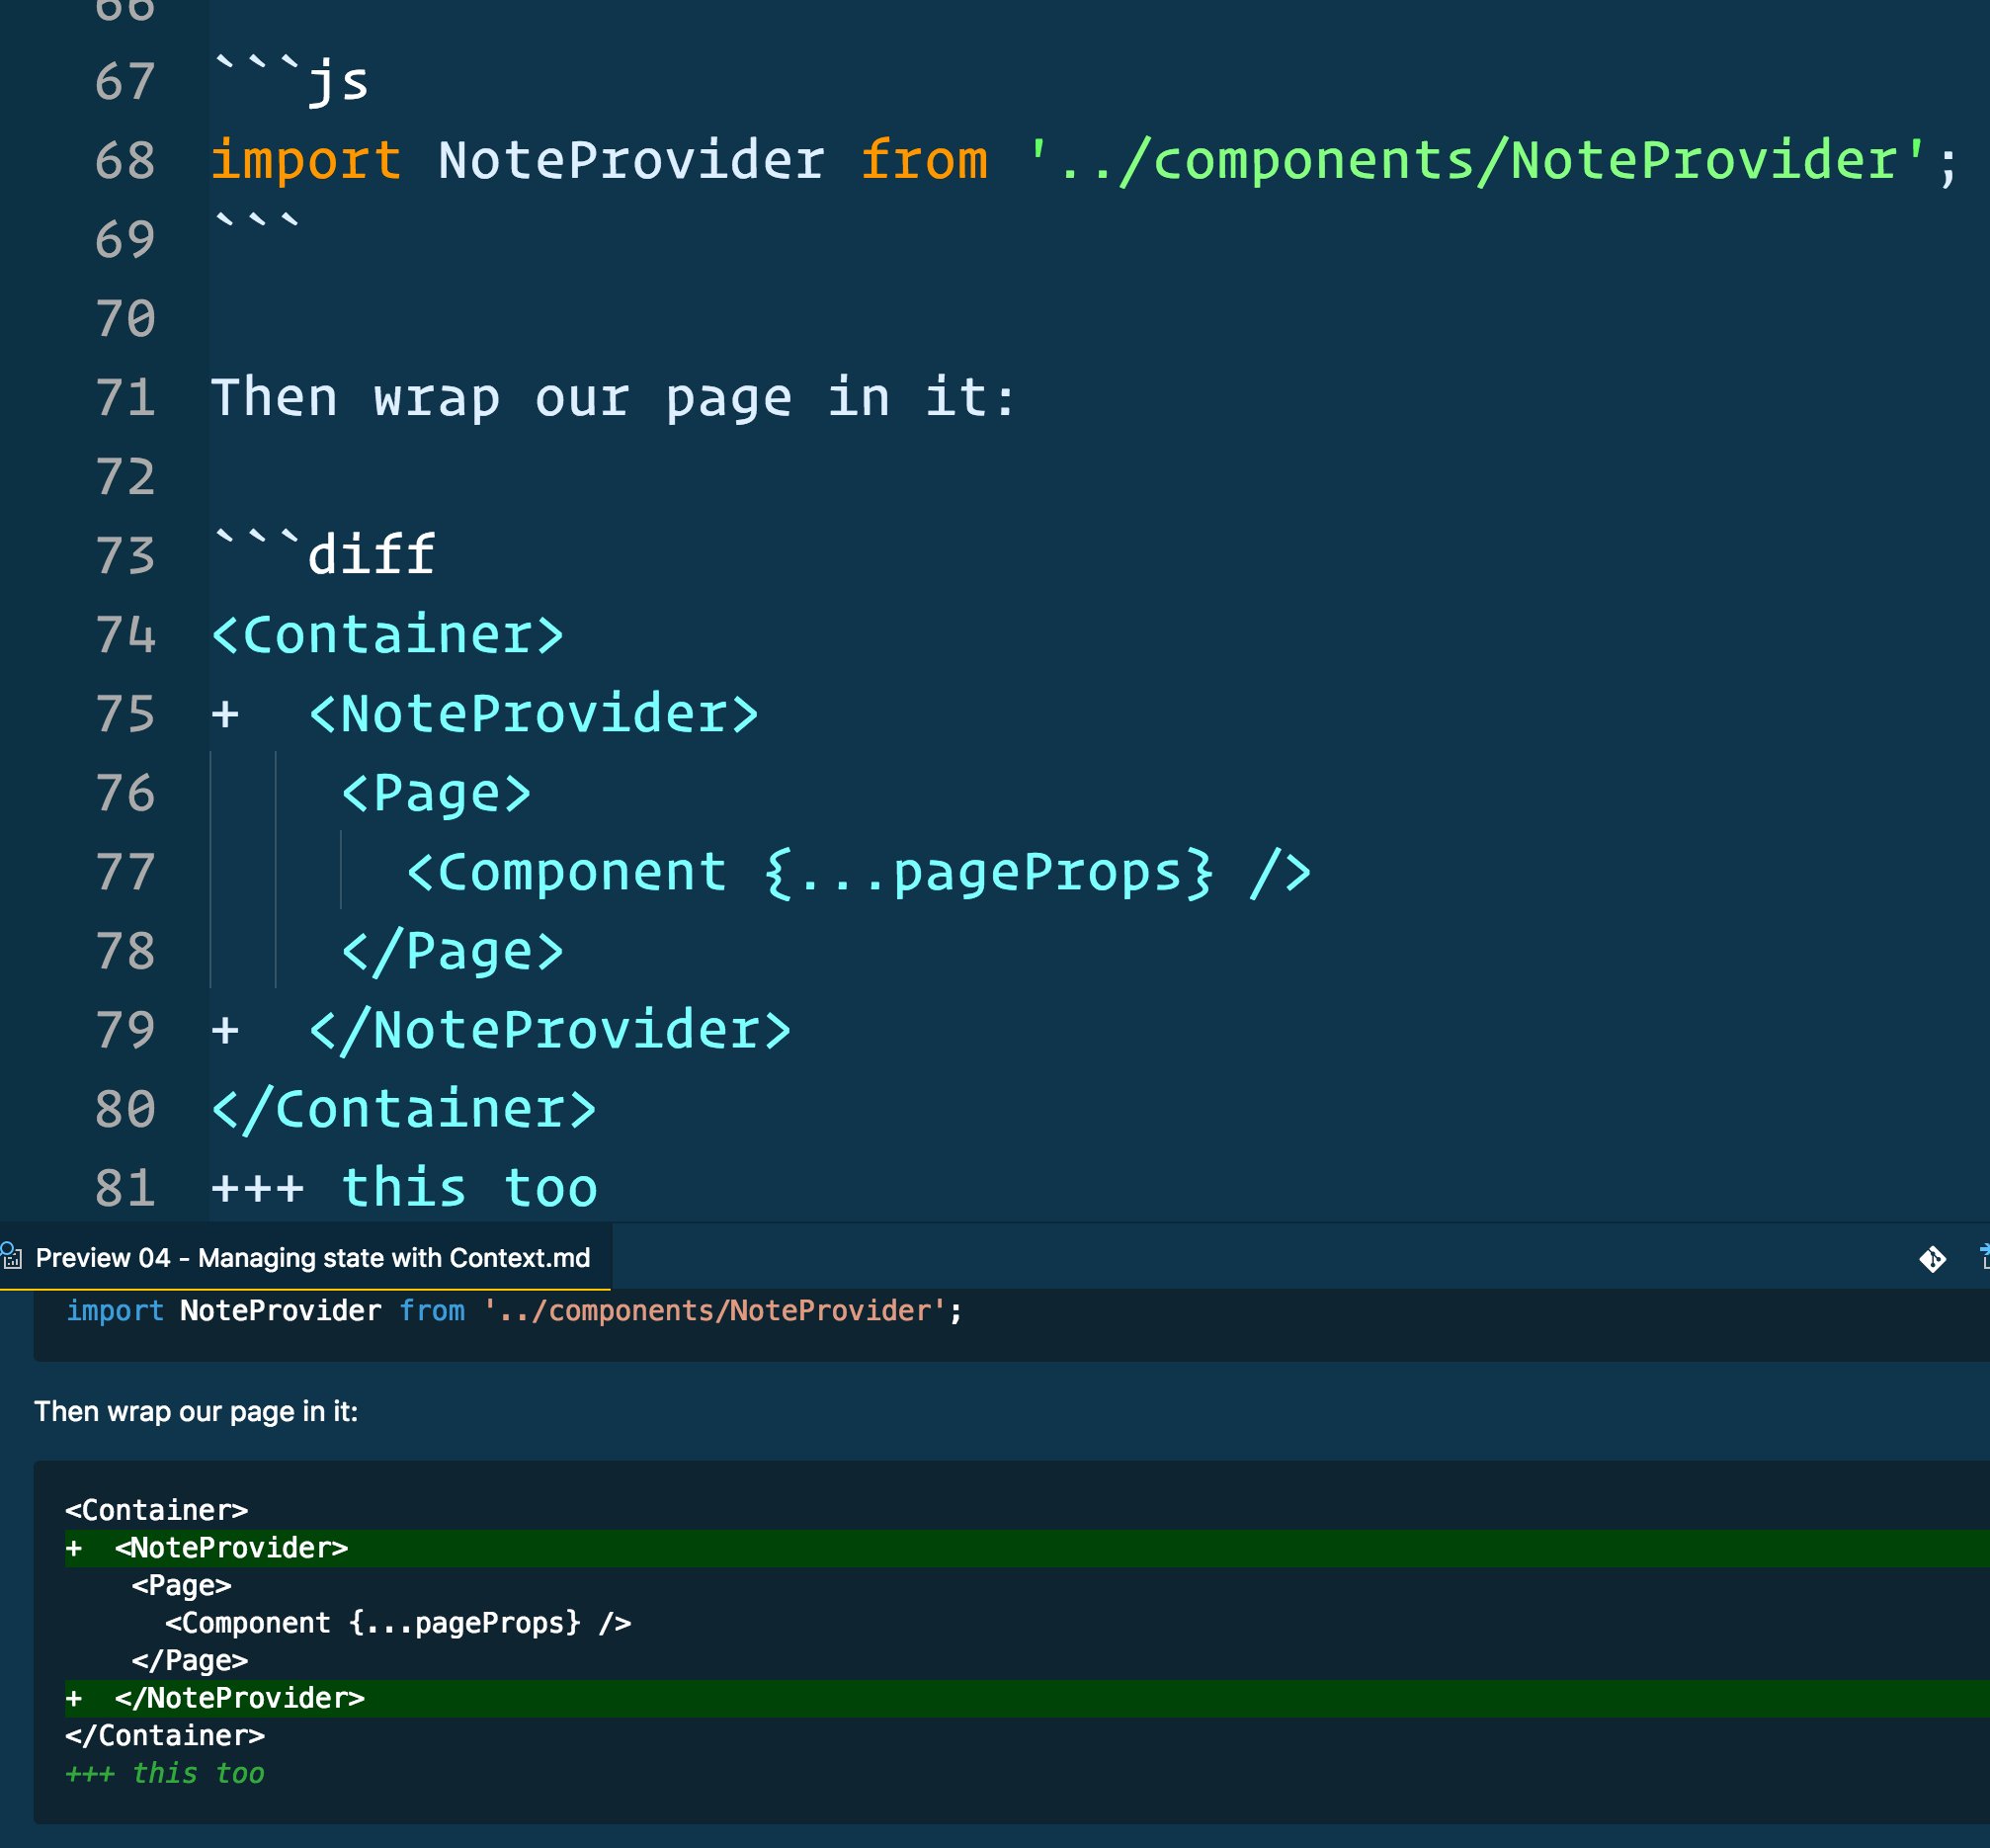Click the closing </NoteProvider> tag on editor line 79

[550, 1029]
